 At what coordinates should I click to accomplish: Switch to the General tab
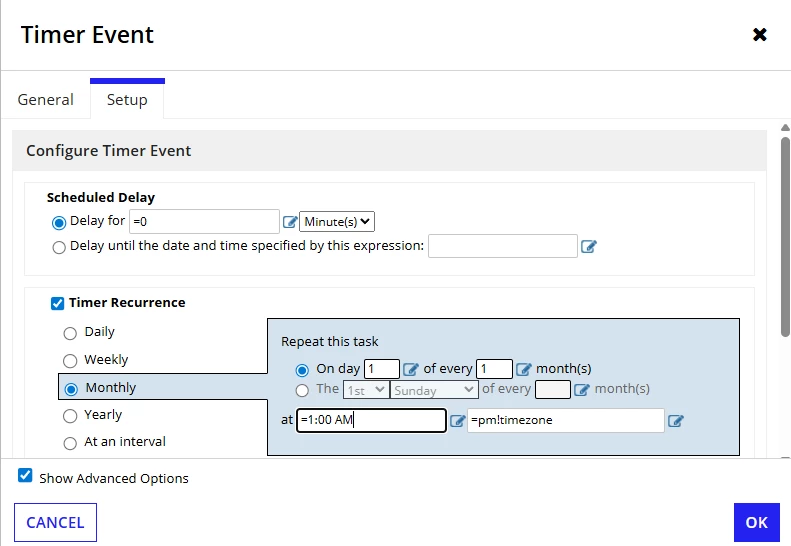pyautogui.click(x=45, y=99)
